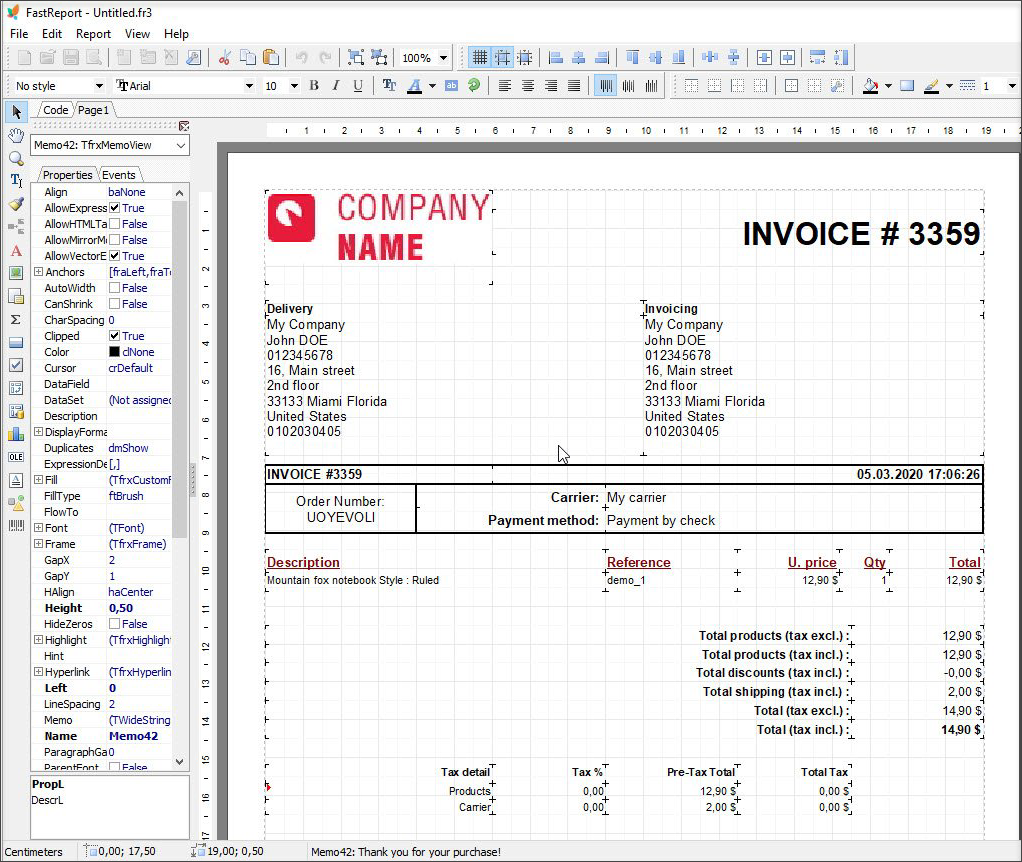Toggle AutoWidth checkbox
Image resolution: width=1022 pixels, height=862 pixels.
pos(115,288)
